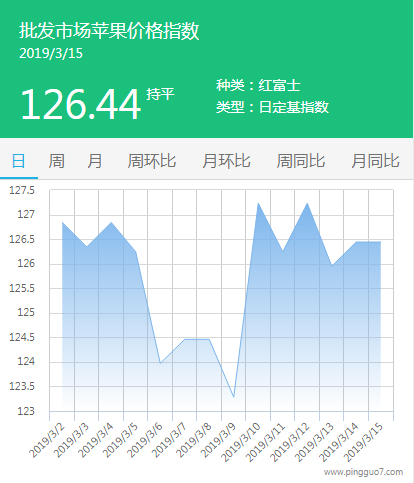Open the 月环比 tab

tap(226, 161)
